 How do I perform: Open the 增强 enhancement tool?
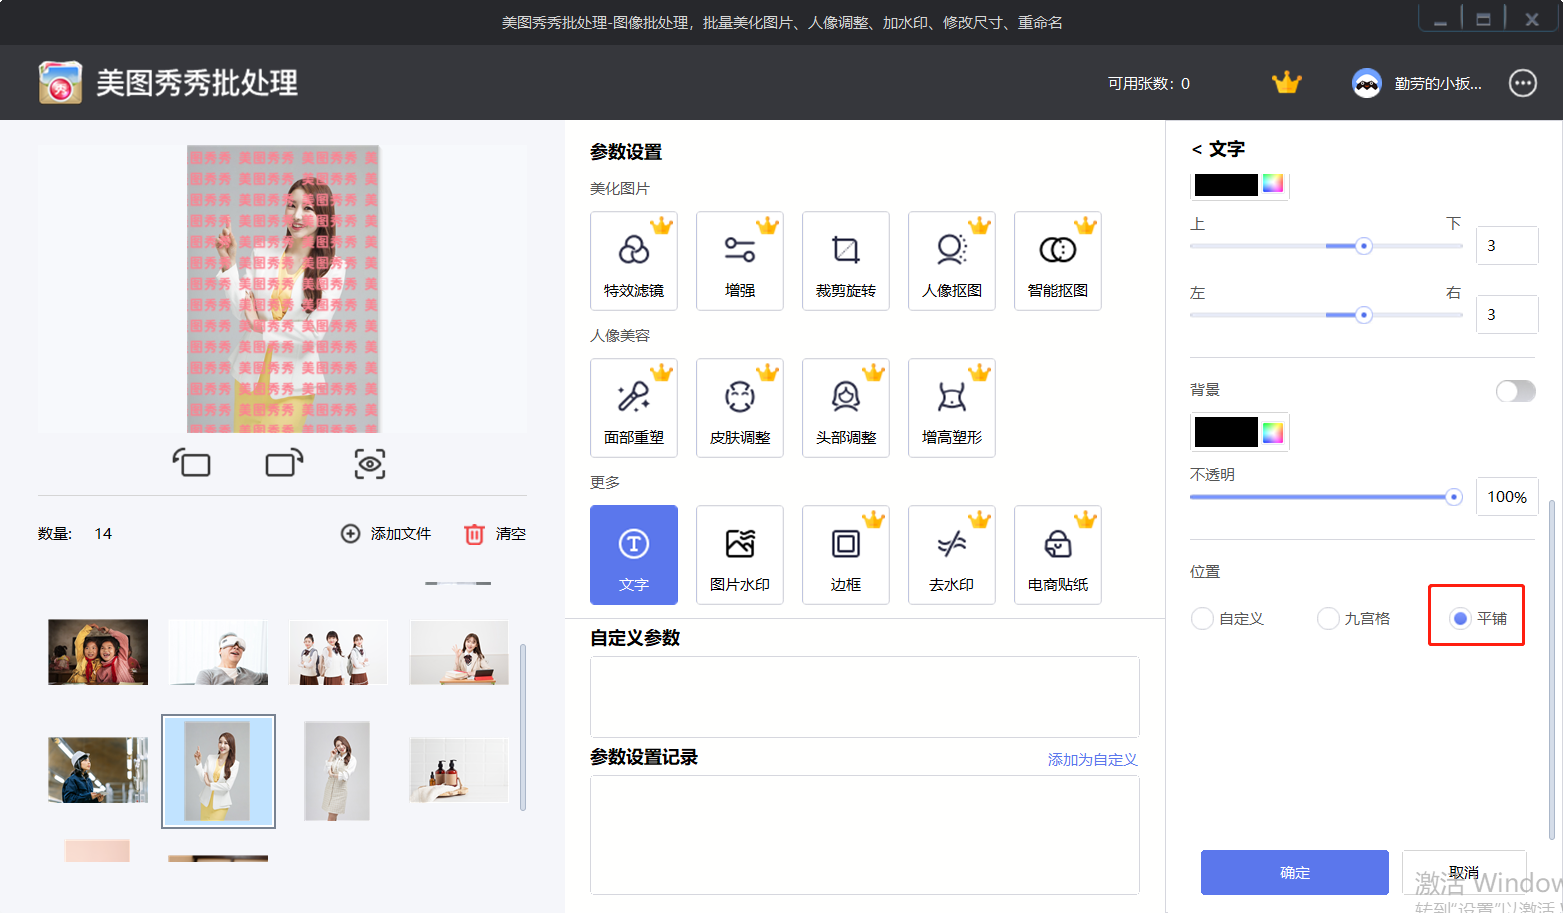(740, 260)
